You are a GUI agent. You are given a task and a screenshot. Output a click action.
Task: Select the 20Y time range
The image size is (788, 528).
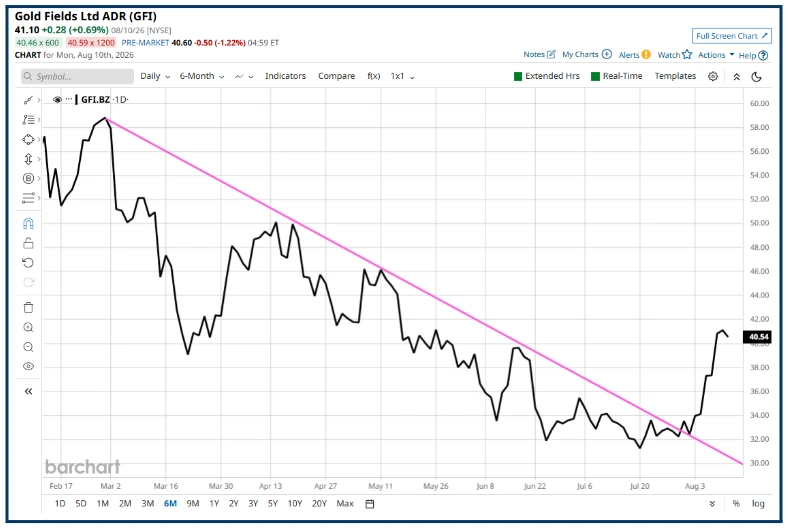click(319, 503)
